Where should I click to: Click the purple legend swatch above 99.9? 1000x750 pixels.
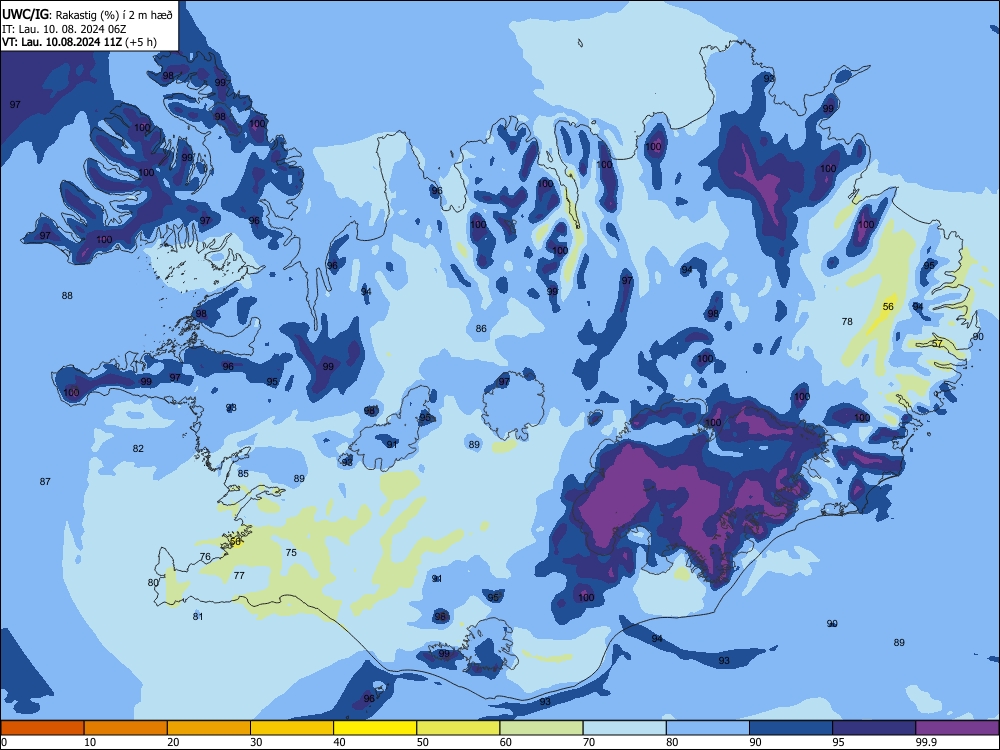(x=957, y=728)
